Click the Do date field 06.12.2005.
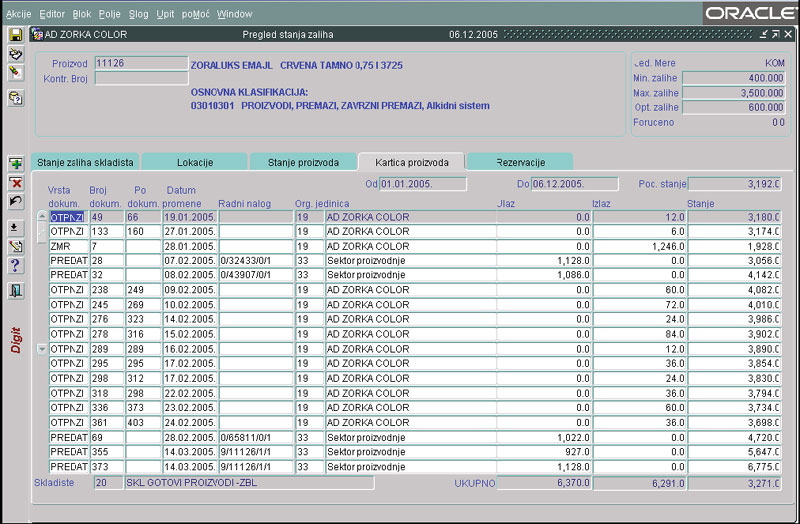This screenshot has width=800, height=524. coord(574,184)
